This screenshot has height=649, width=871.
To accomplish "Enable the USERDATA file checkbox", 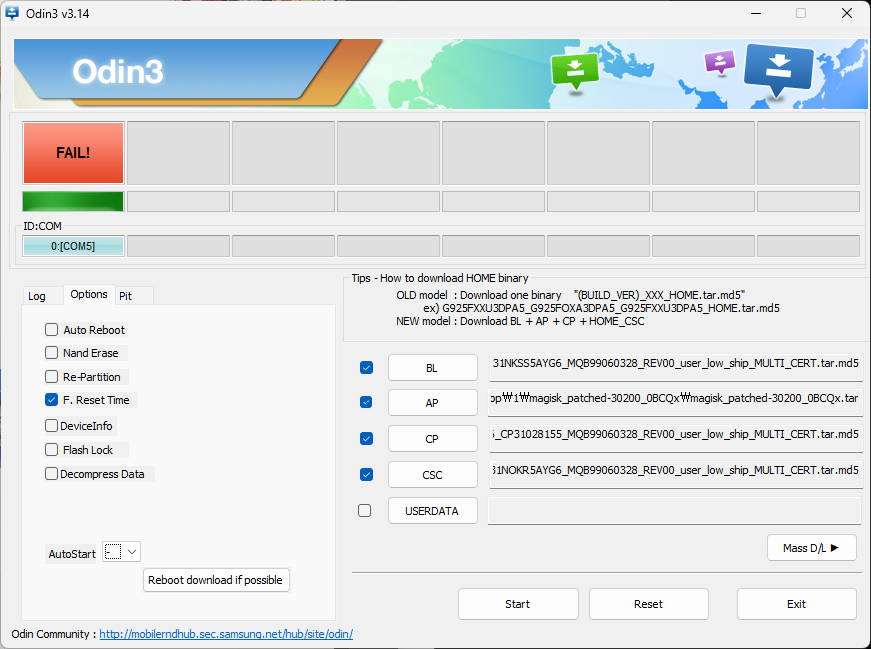I will tap(364, 510).
